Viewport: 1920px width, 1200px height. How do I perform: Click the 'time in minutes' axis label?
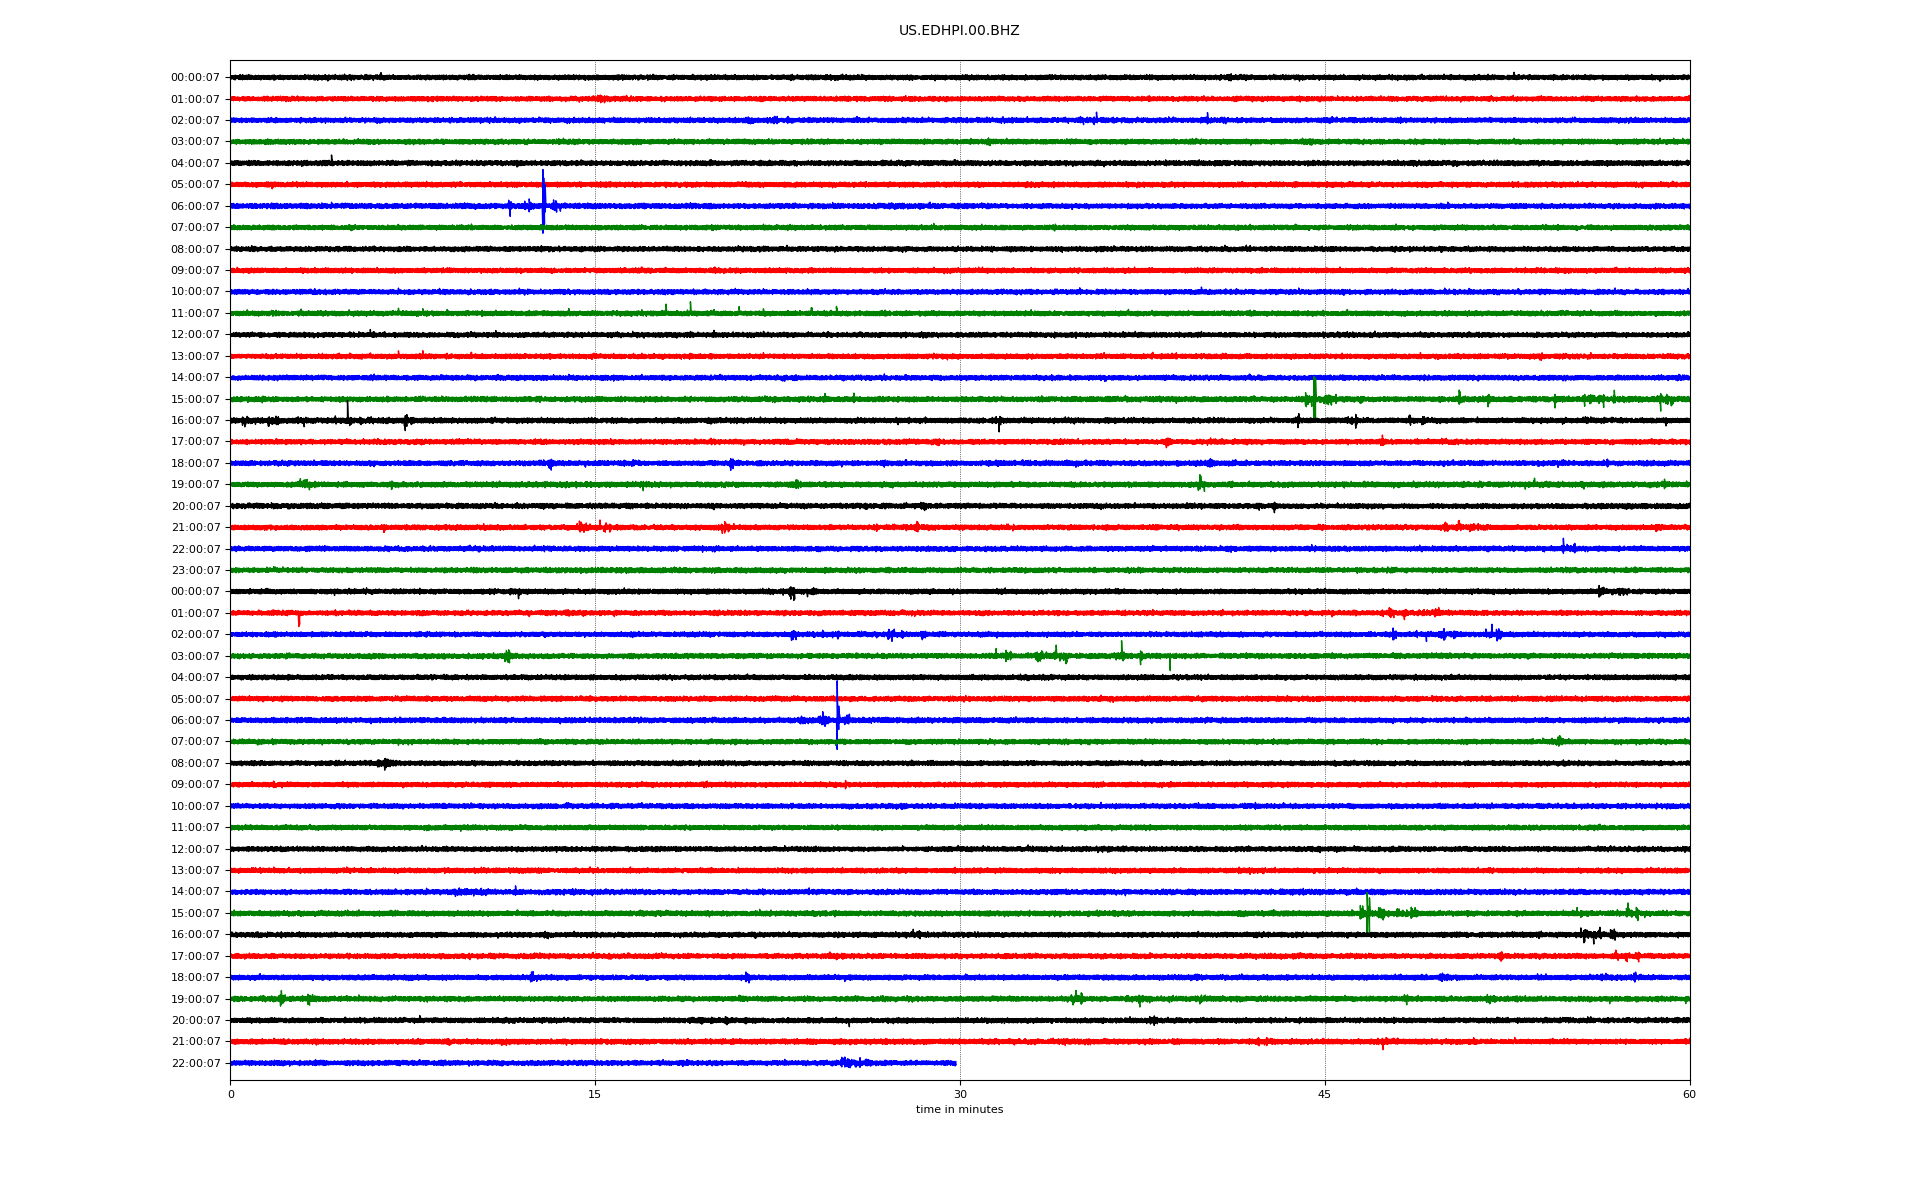(x=958, y=1109)
